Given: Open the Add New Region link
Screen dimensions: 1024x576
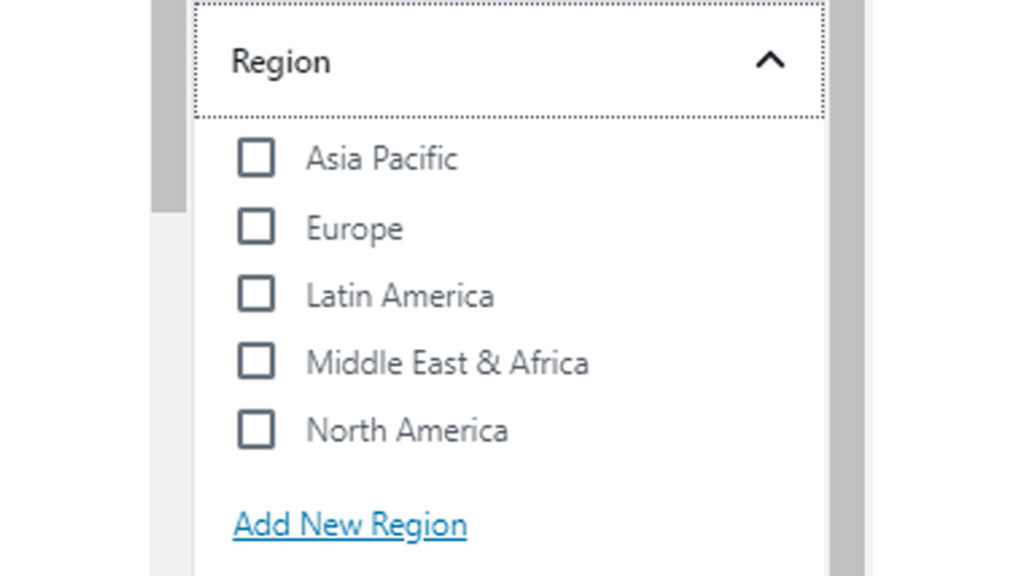Looking at the screenshot, I should point(350,525).
